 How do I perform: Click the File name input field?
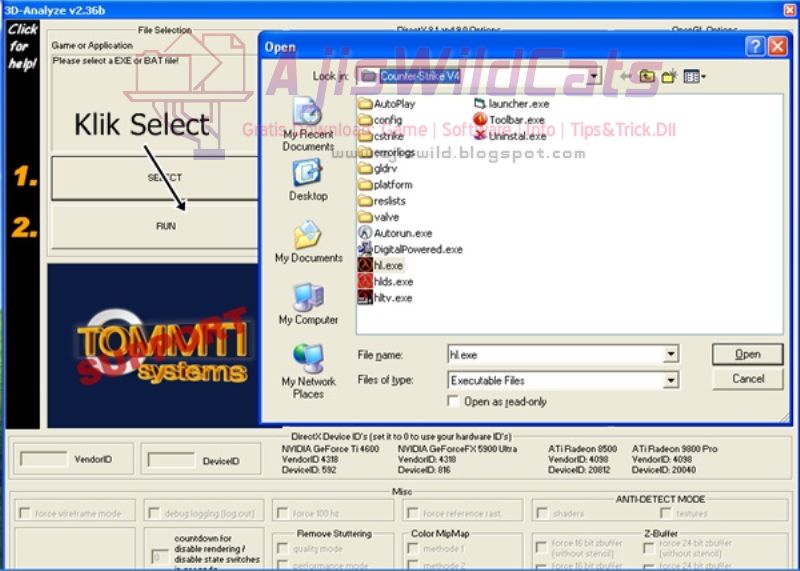556,354
